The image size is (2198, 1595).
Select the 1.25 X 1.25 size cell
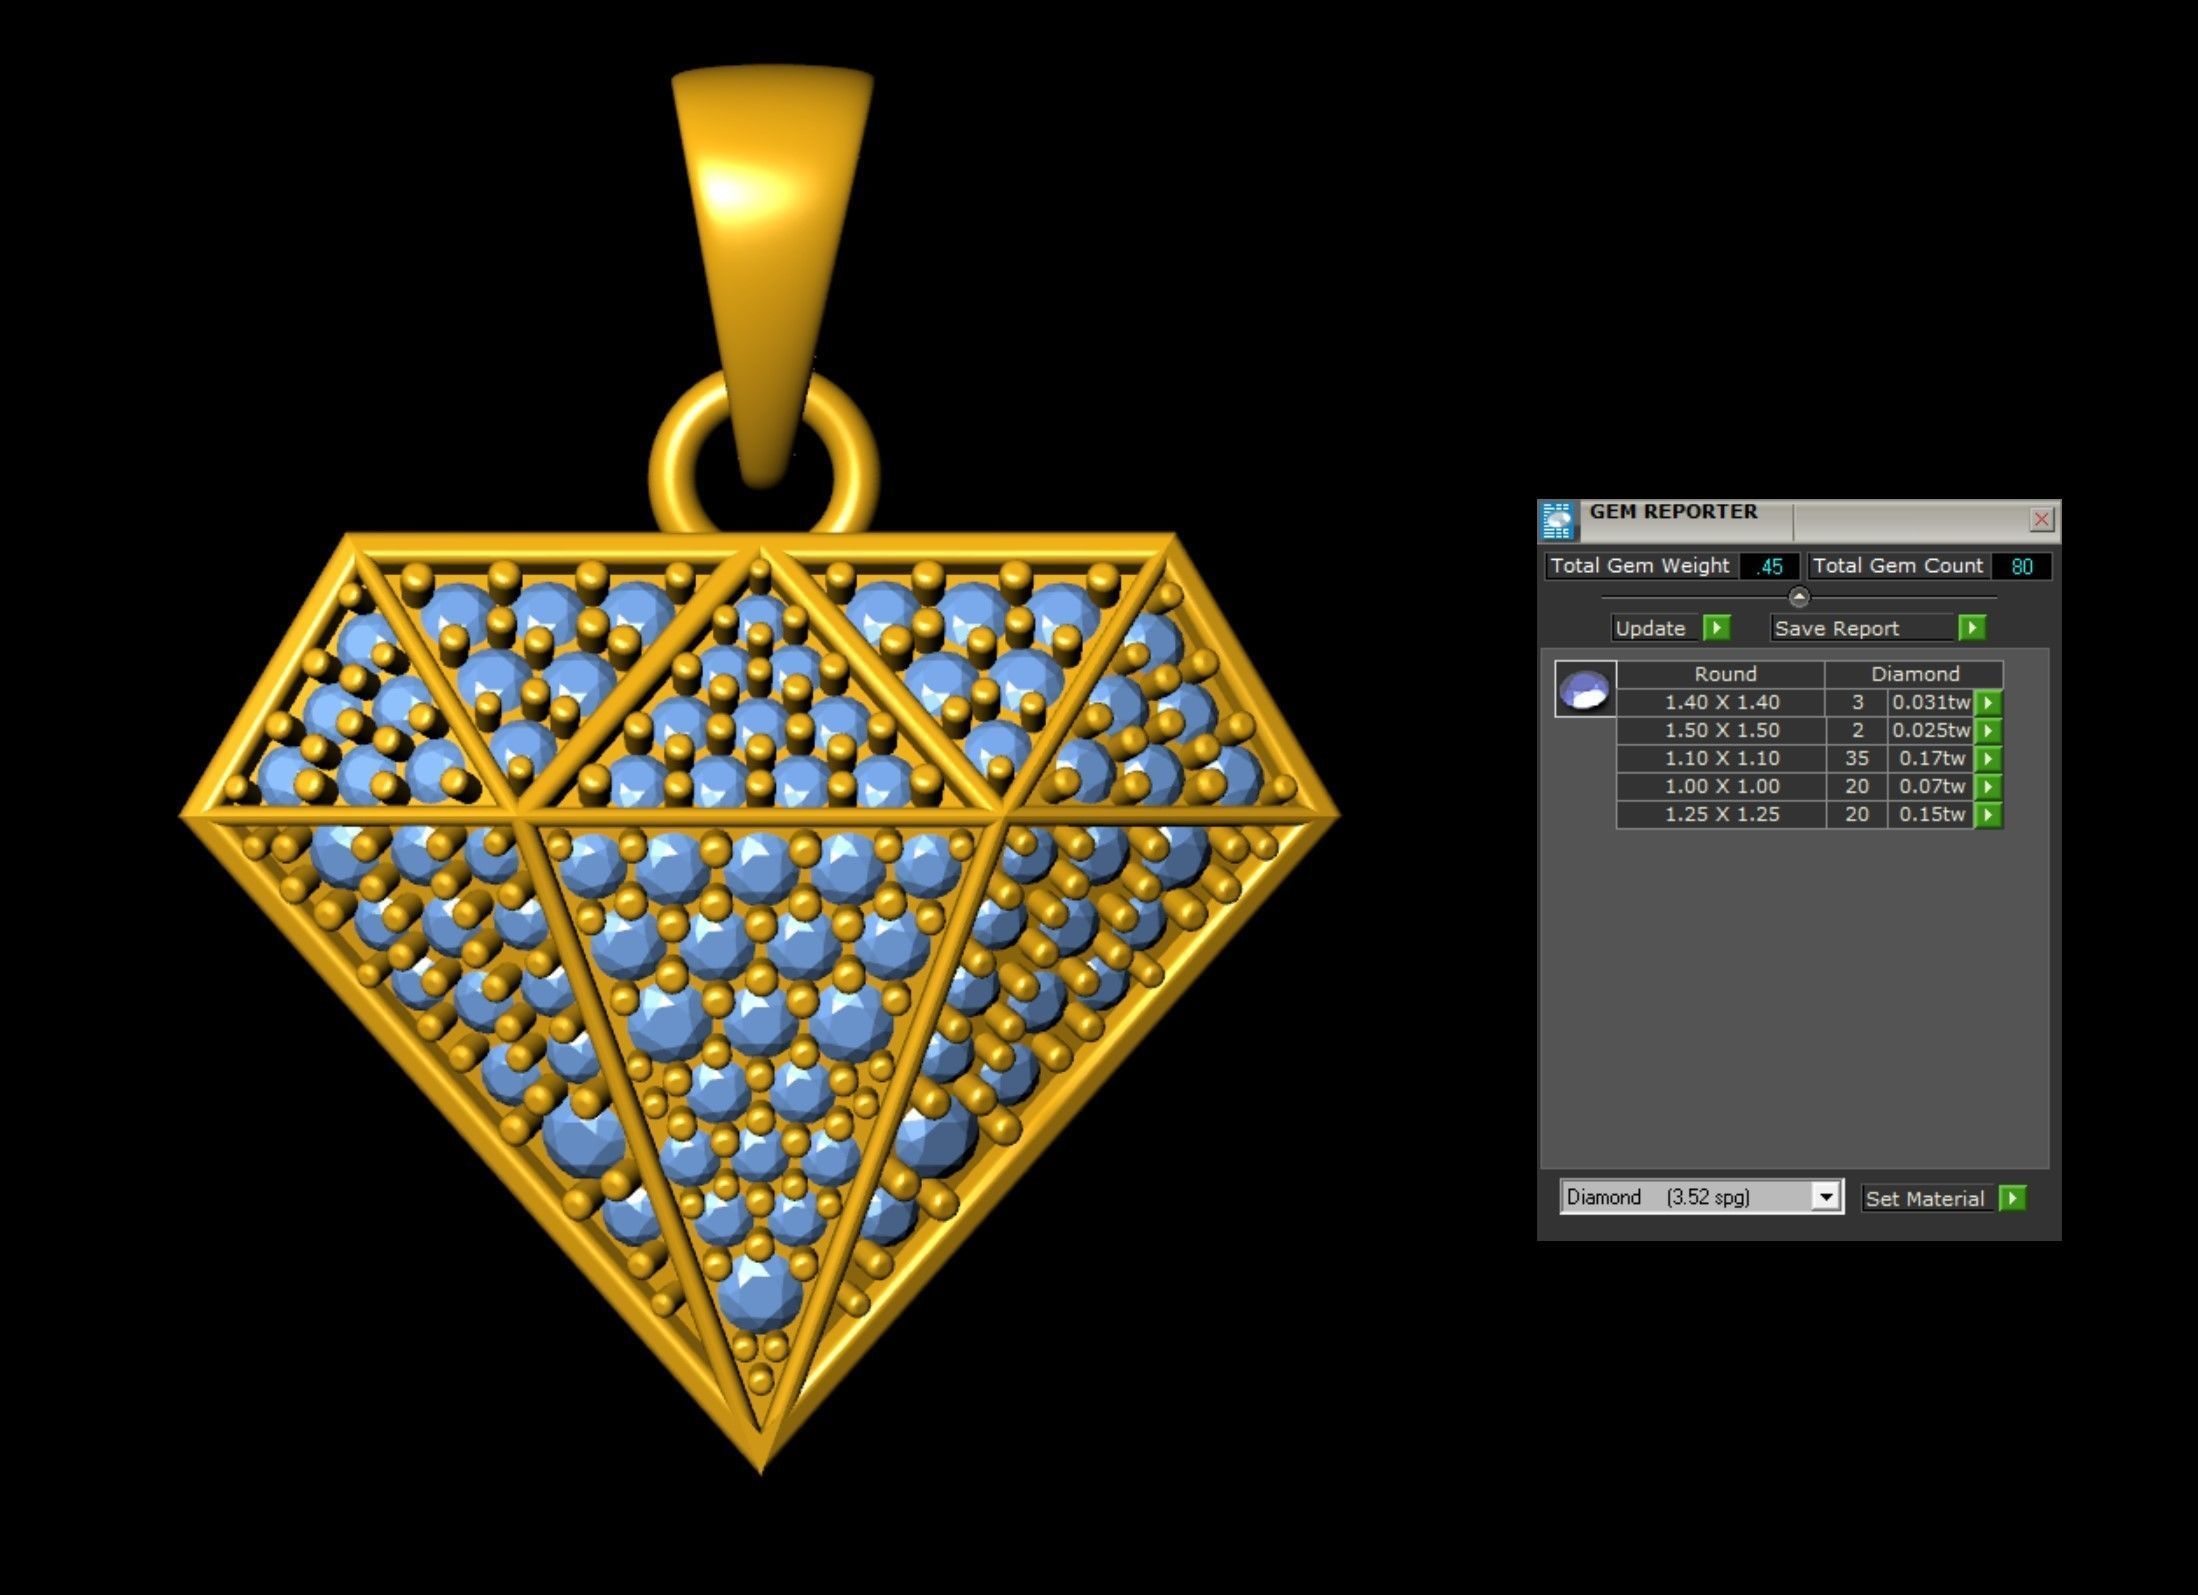1722,815
